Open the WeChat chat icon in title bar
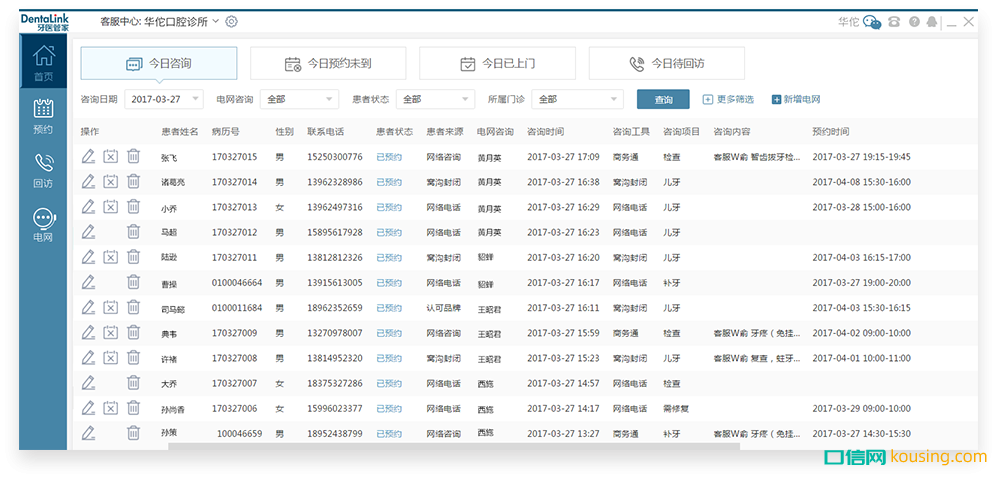The width and height of the screenshot is (998, 480). [x=872, y=22]
